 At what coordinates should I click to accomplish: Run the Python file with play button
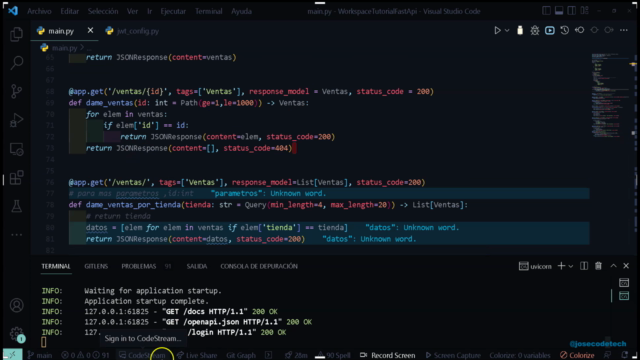497,31
